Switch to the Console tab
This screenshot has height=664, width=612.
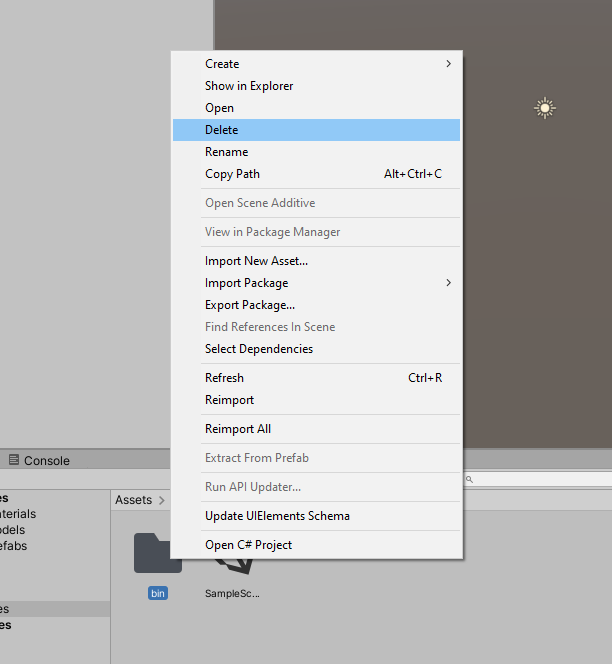pos(39,460)
